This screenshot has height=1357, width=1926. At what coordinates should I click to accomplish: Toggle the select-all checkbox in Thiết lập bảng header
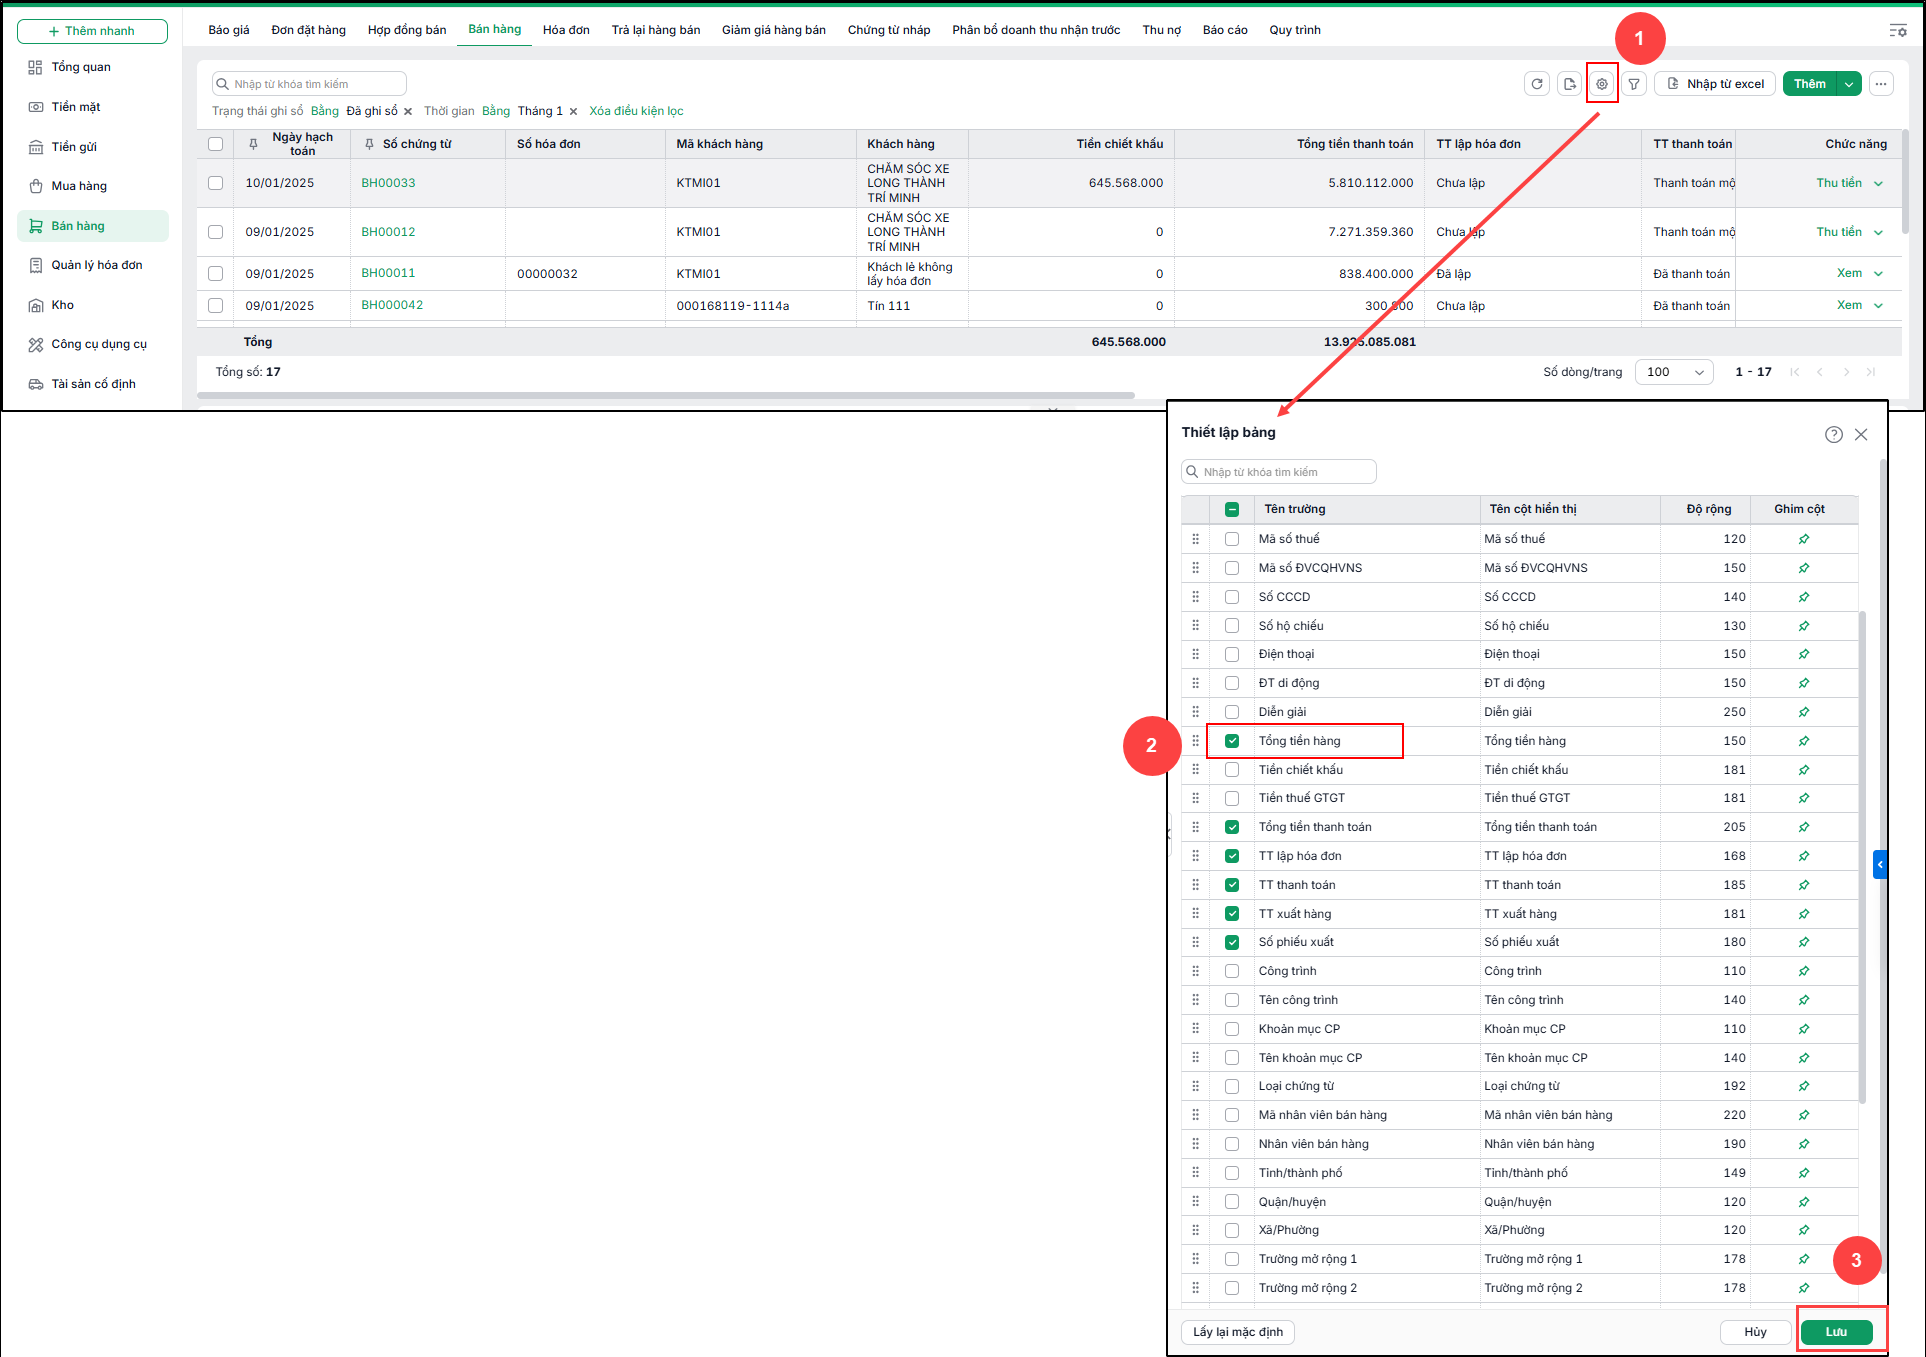click(1232, 509)
